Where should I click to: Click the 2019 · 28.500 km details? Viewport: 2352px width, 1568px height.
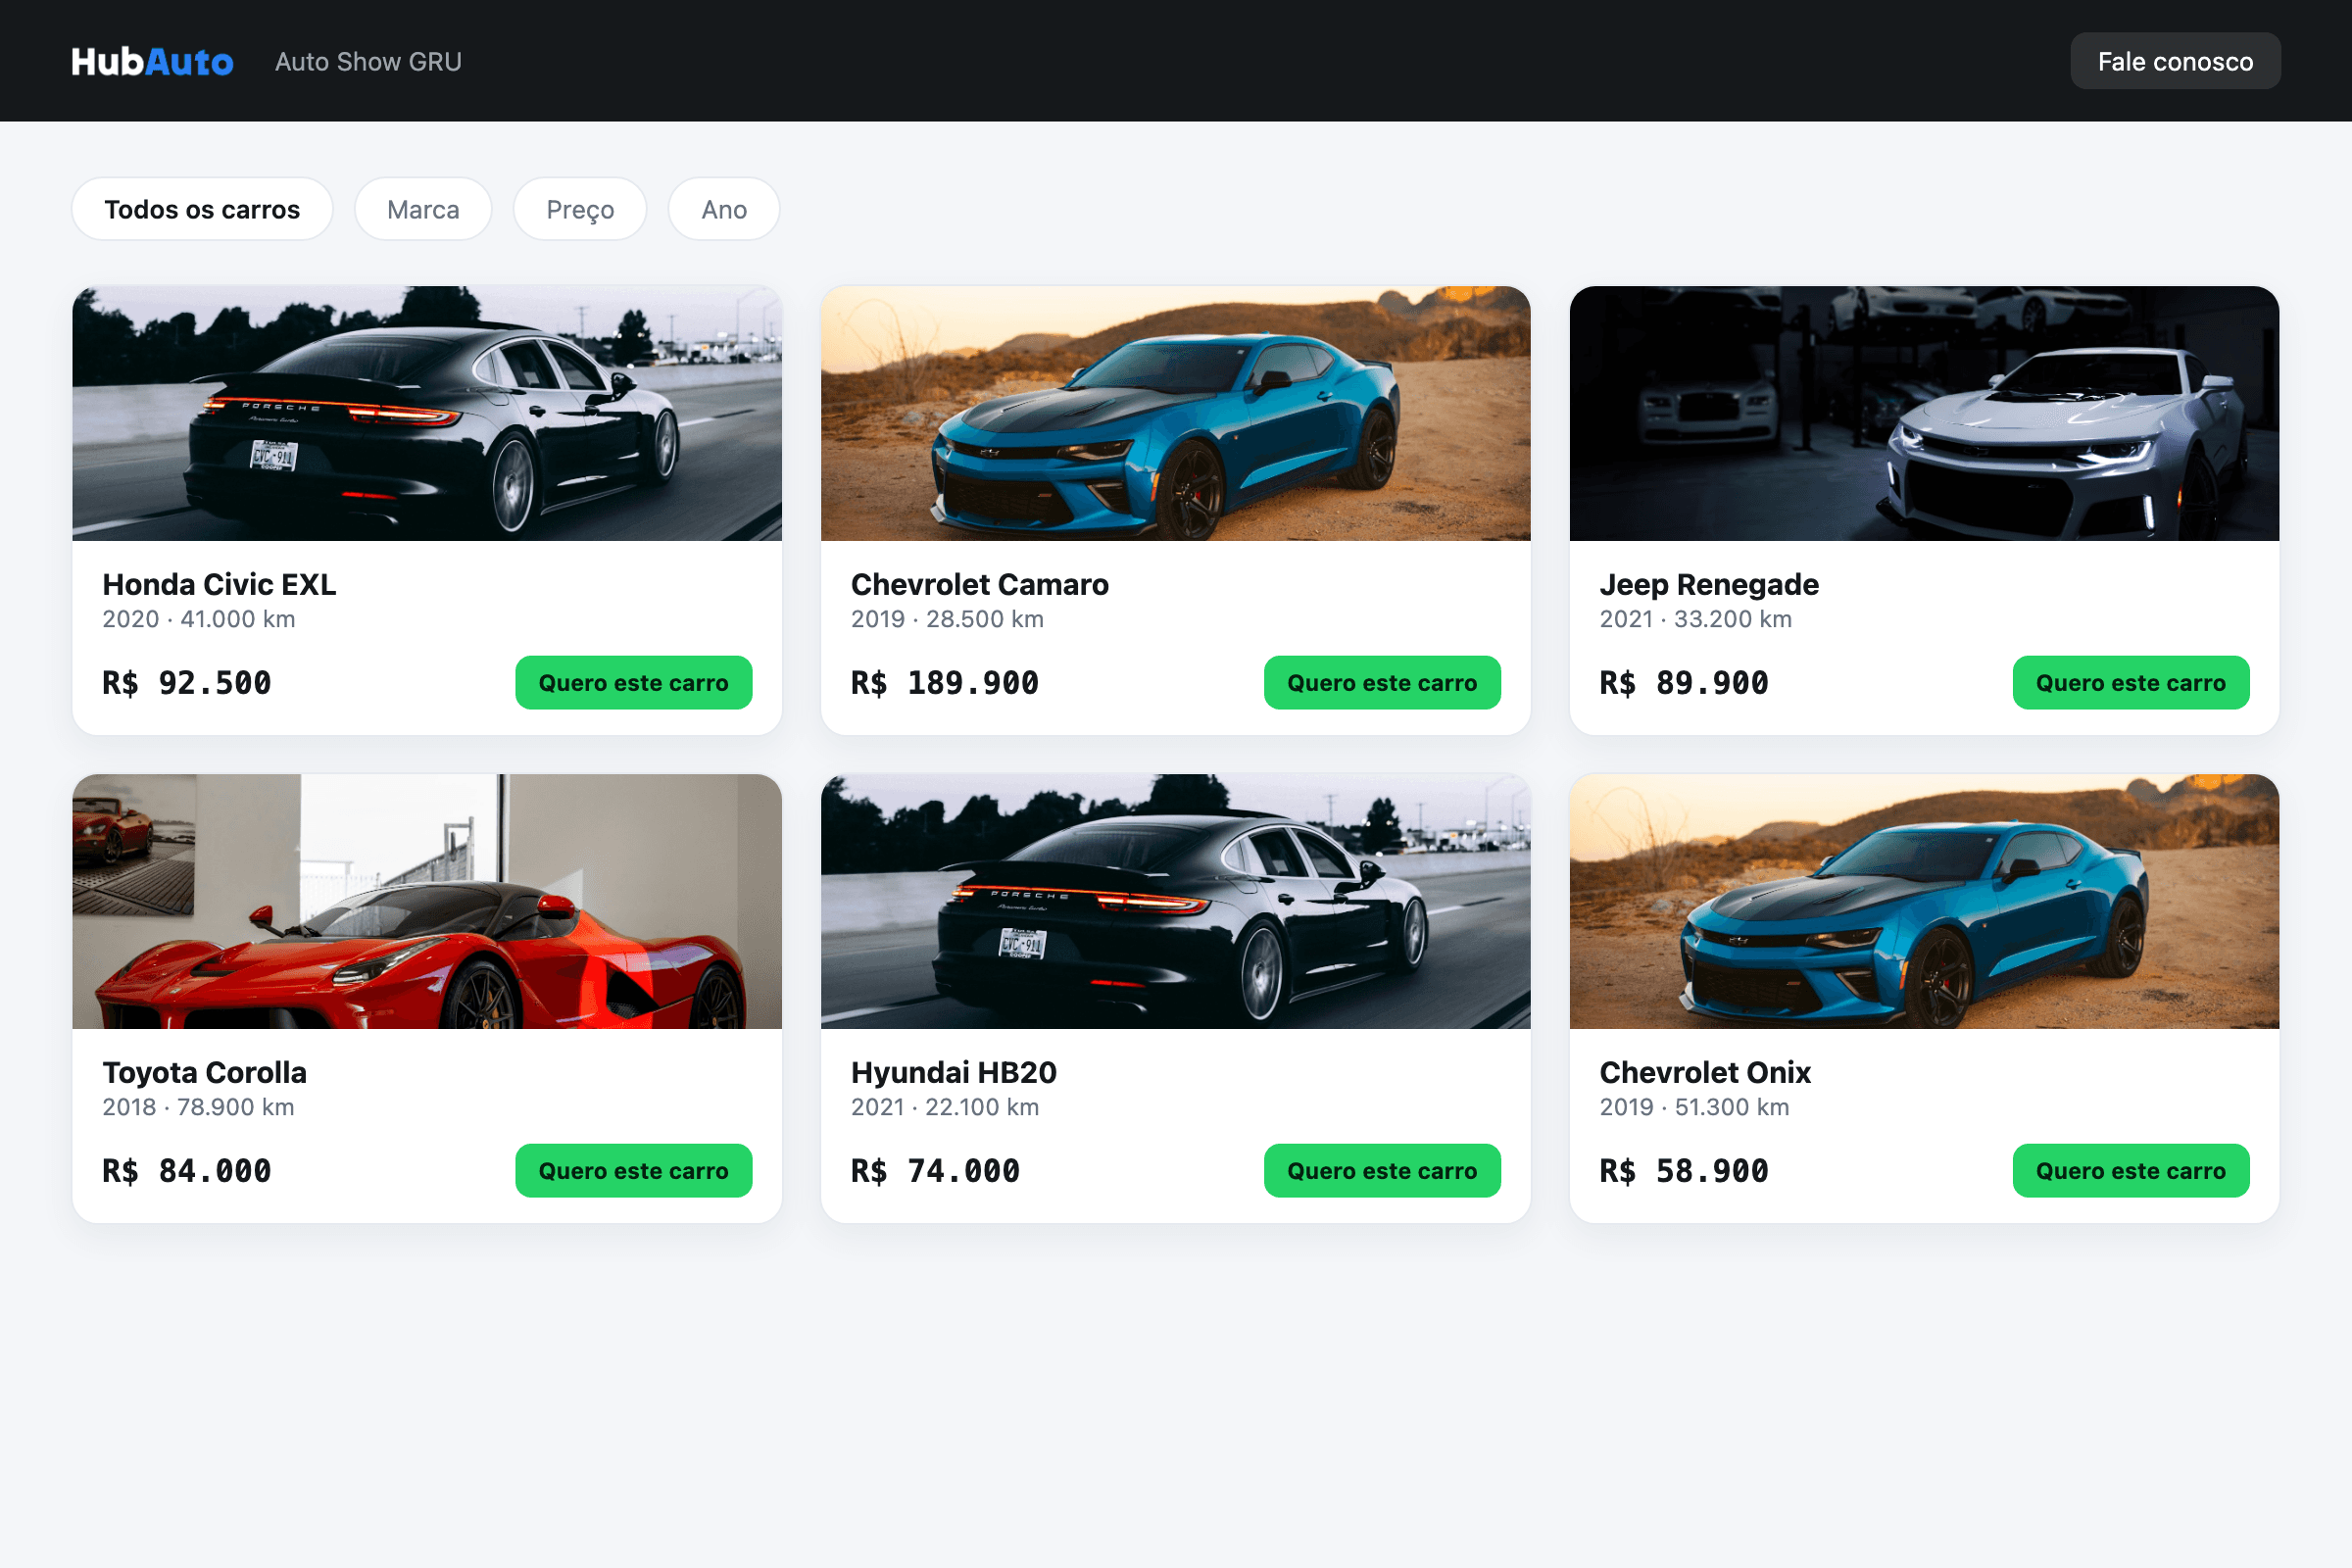click(947, 619)
